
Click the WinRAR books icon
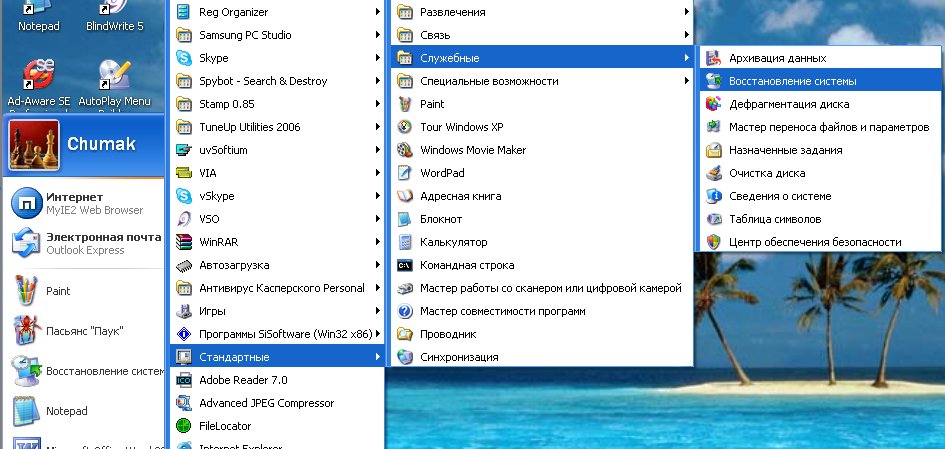pyautogui.click(x=184, y=242)
